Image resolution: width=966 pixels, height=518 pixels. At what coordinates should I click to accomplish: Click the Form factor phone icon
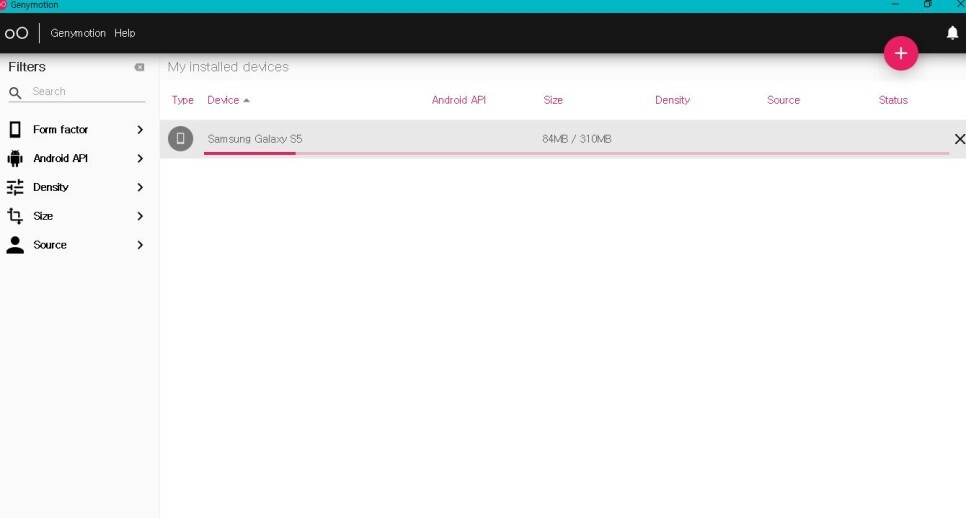coord(15,129)
